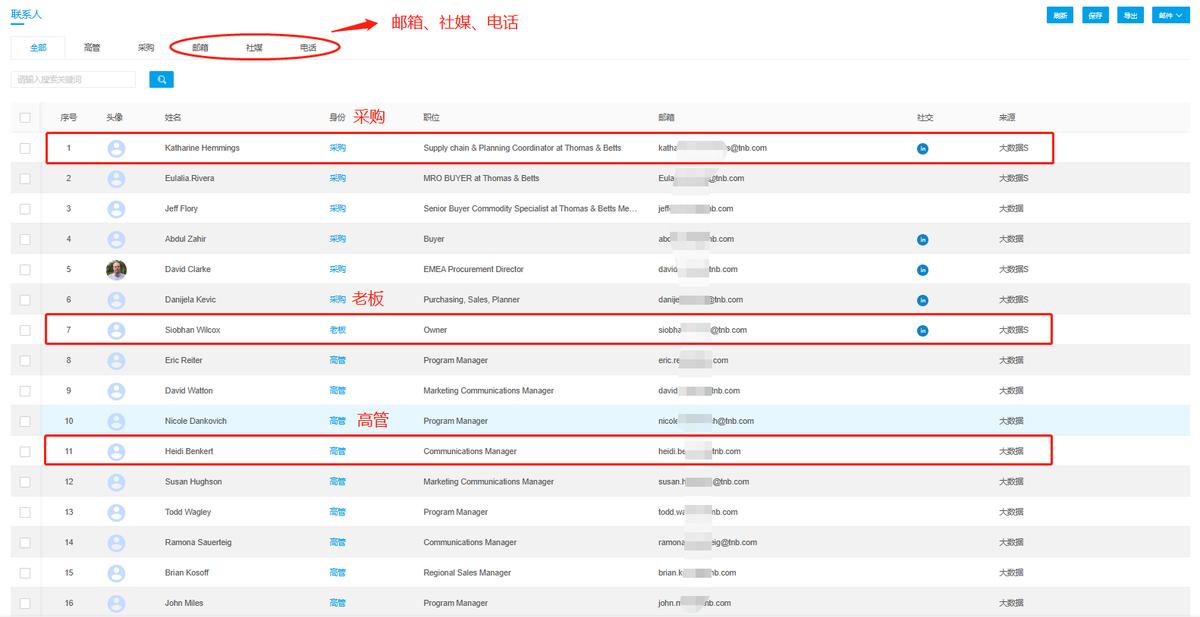Screen dimensions: 1200x617
Task: Click the blue search magnifier icon
Action: (161, 78)
